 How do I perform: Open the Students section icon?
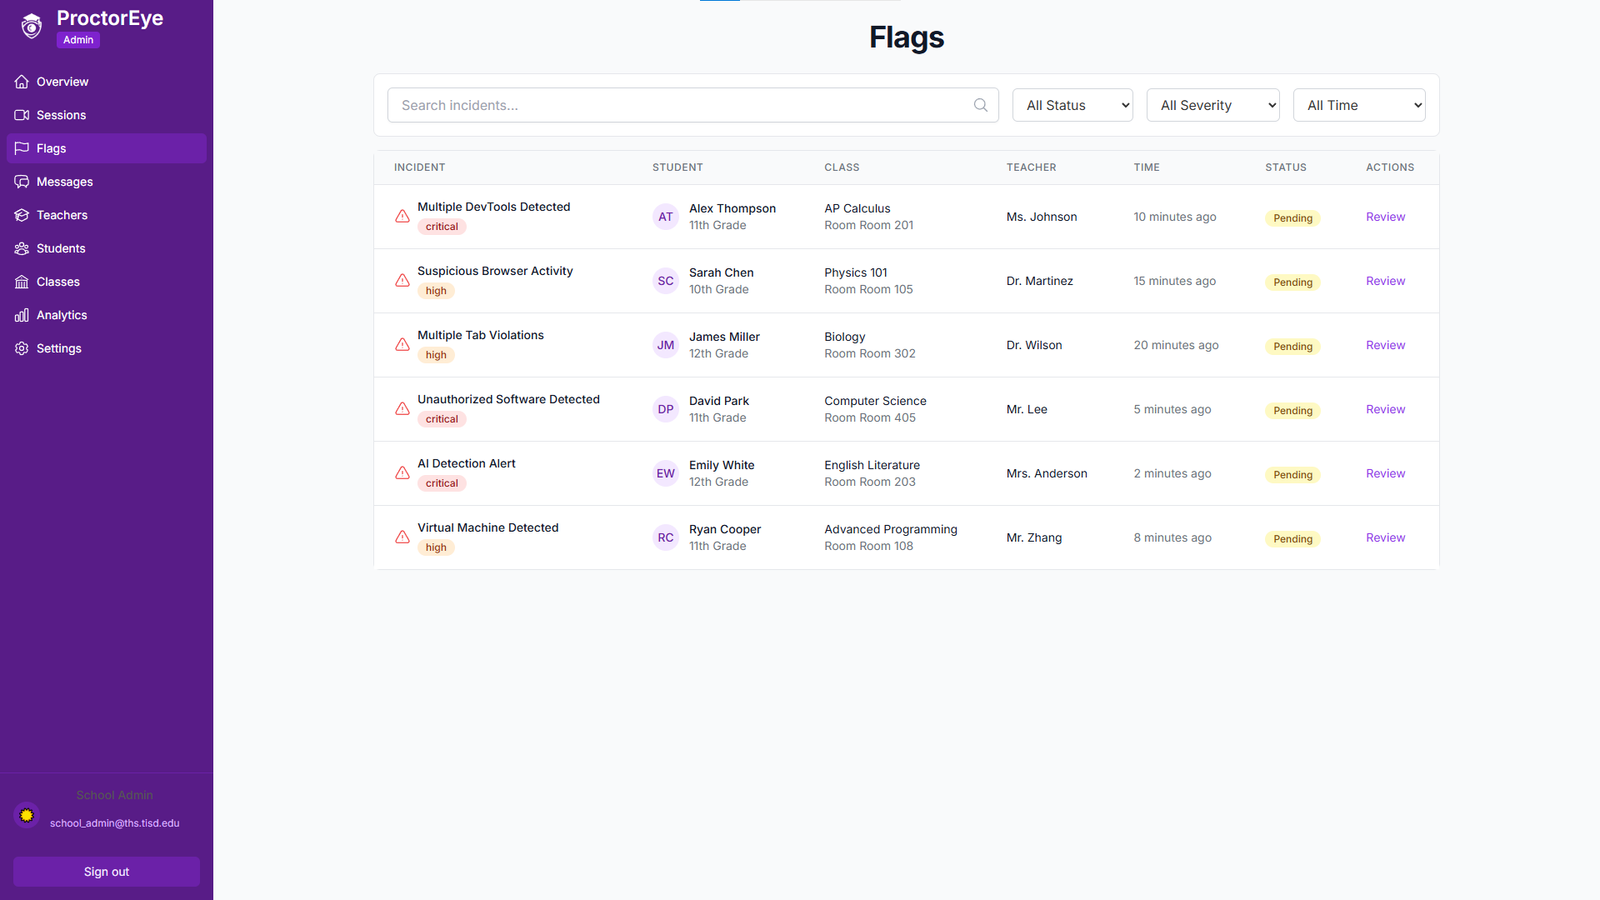[x=21, y=248]
